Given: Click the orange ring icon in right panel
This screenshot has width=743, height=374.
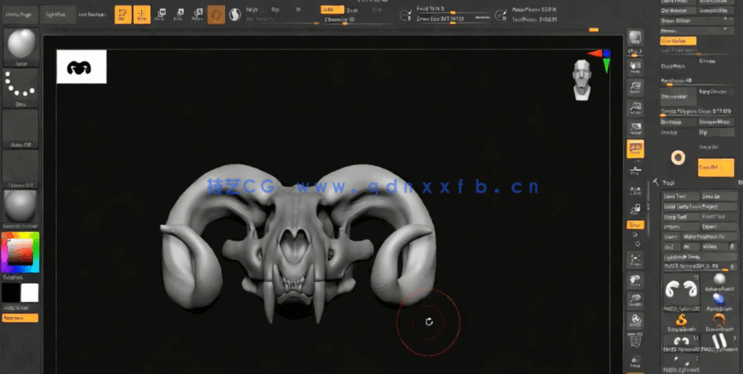Looking at the screenshot, I should pos(678,157).
